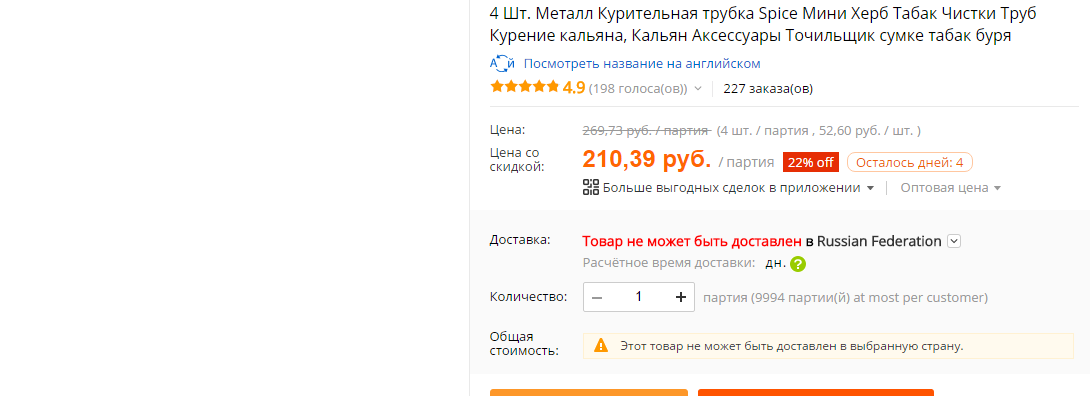Open the Посмотреть название на английском link
The width and height of the screenshot is (1090, 396).
642,63
